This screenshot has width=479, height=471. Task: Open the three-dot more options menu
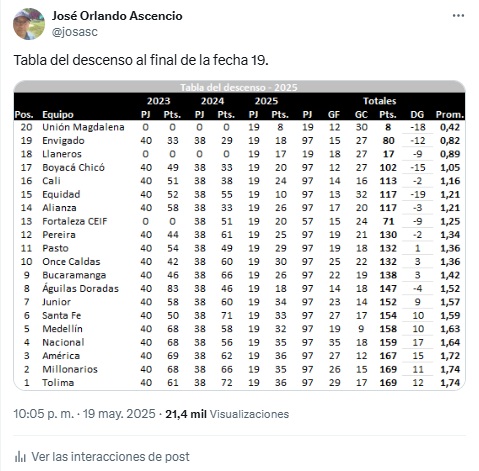click(x=458, y=16)
